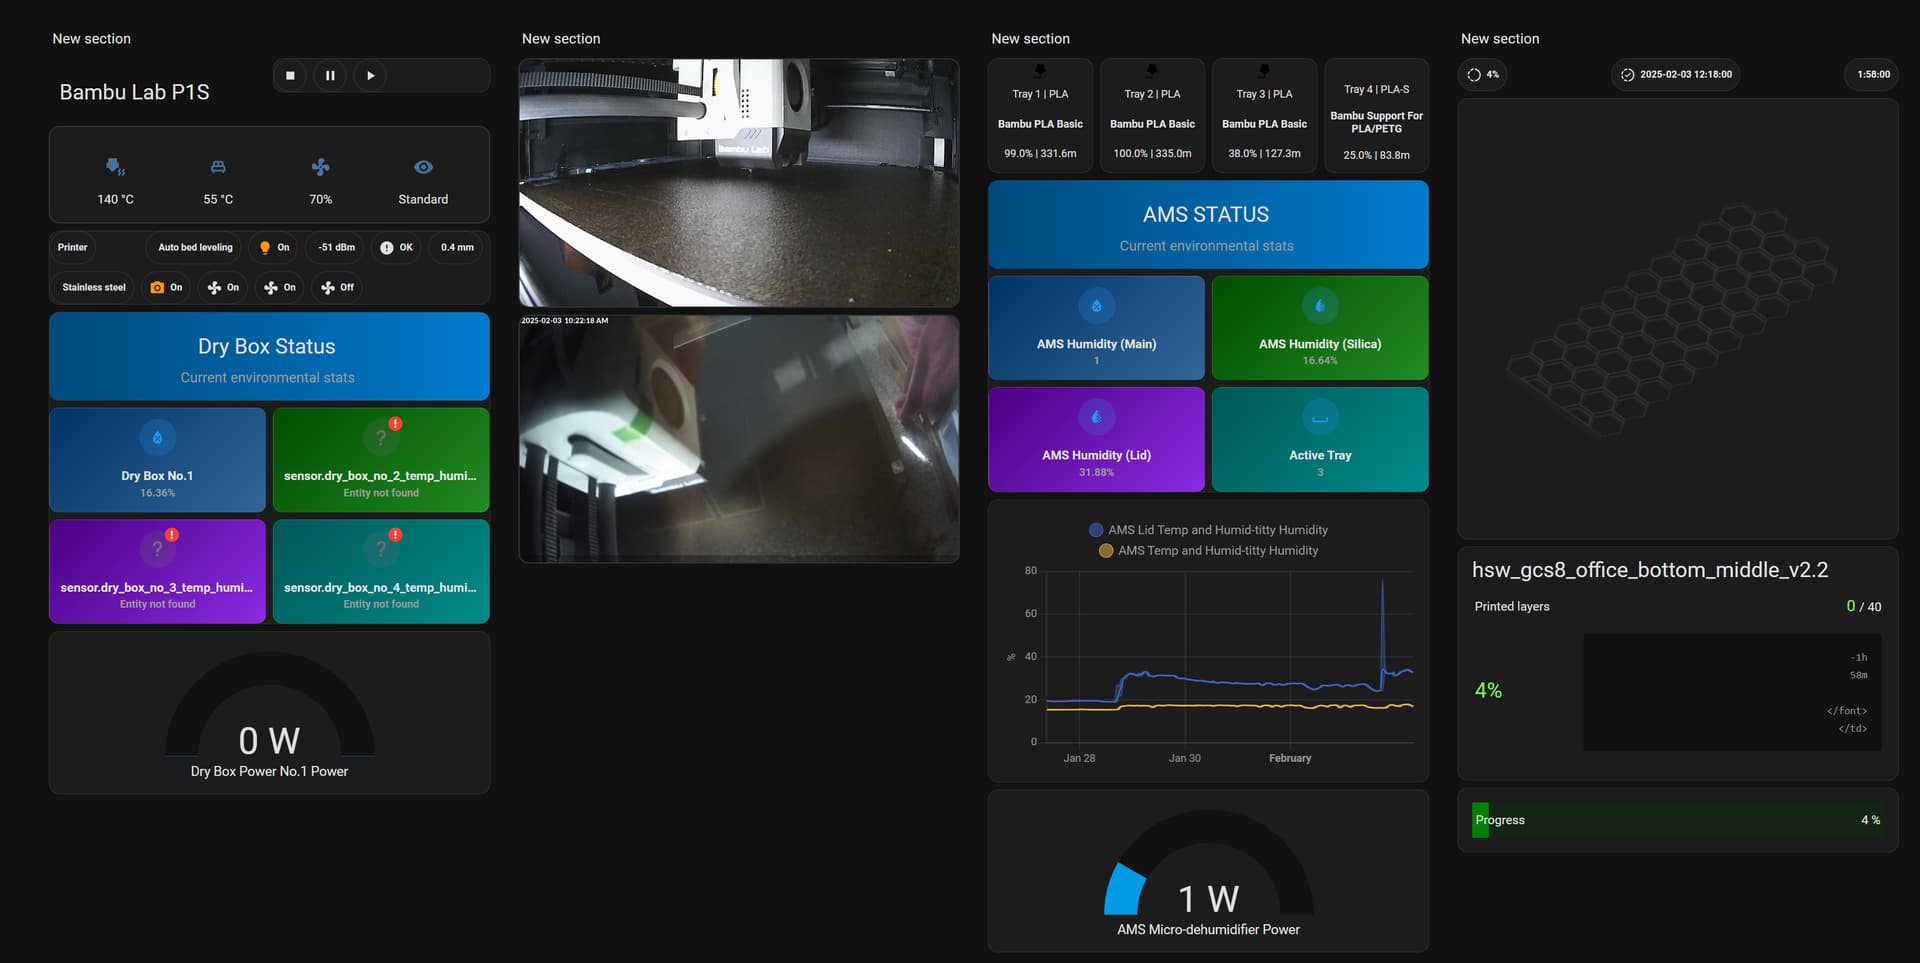Click the green Progress 4% bar

[x=1676, y=819]
